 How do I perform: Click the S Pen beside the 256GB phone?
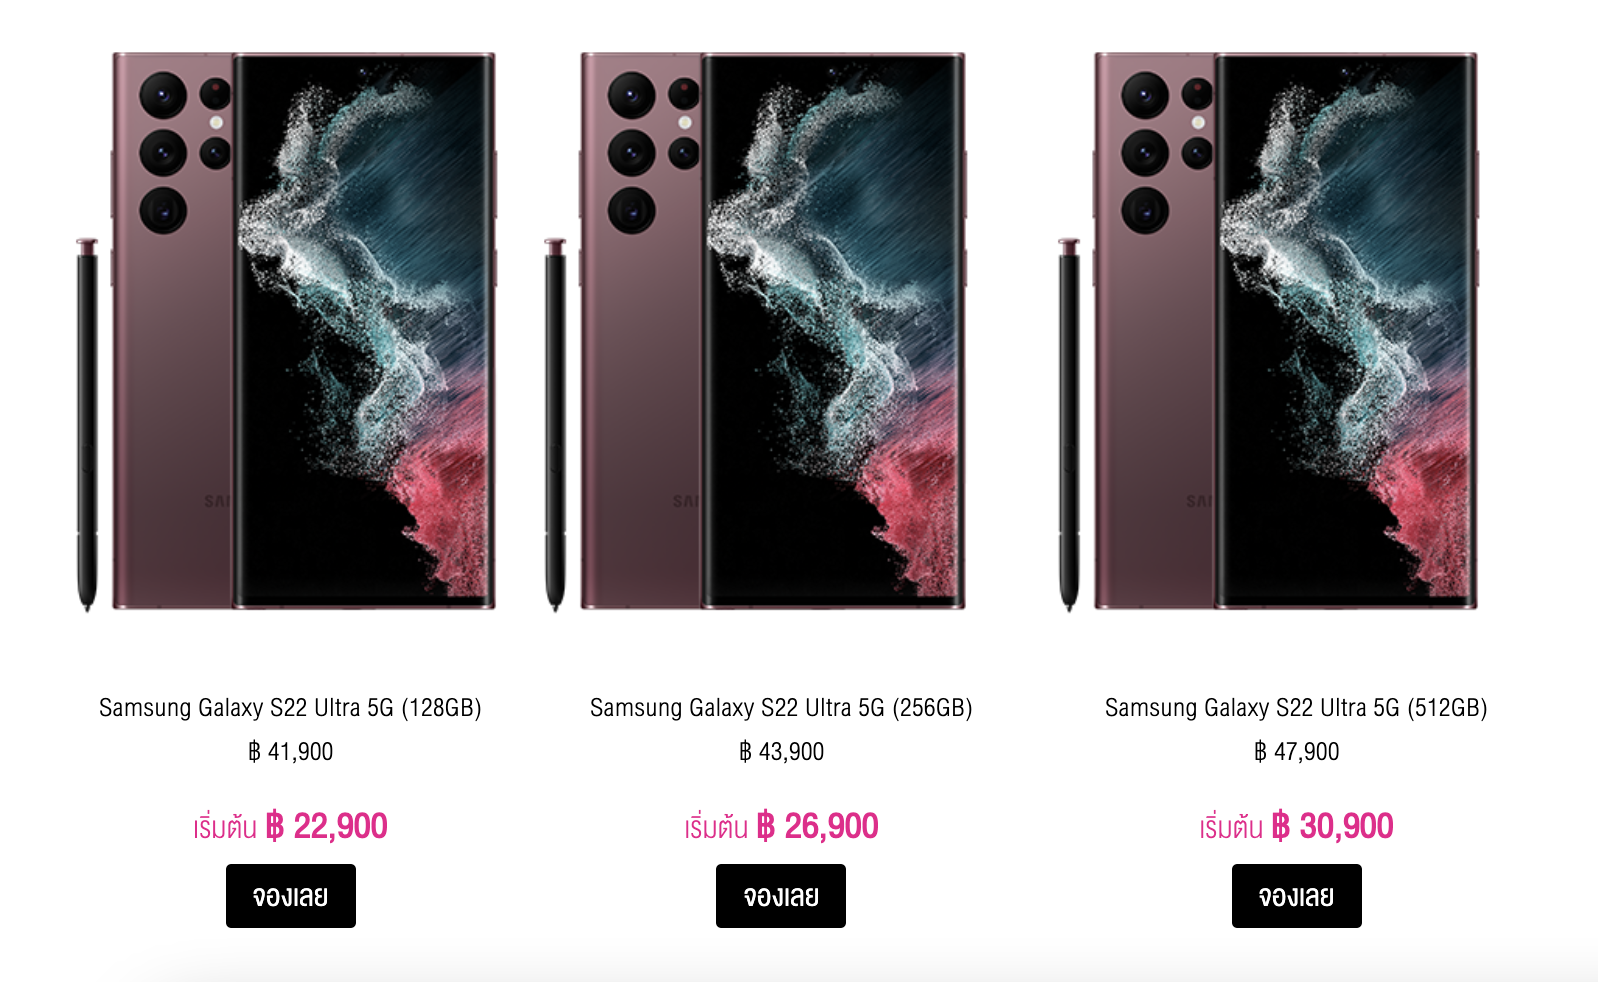555,425
